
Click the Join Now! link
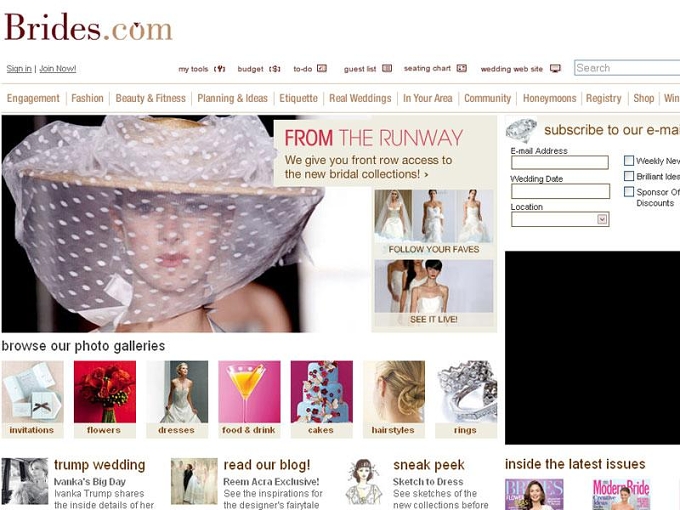pyautogui.click(x=58, y=69)
